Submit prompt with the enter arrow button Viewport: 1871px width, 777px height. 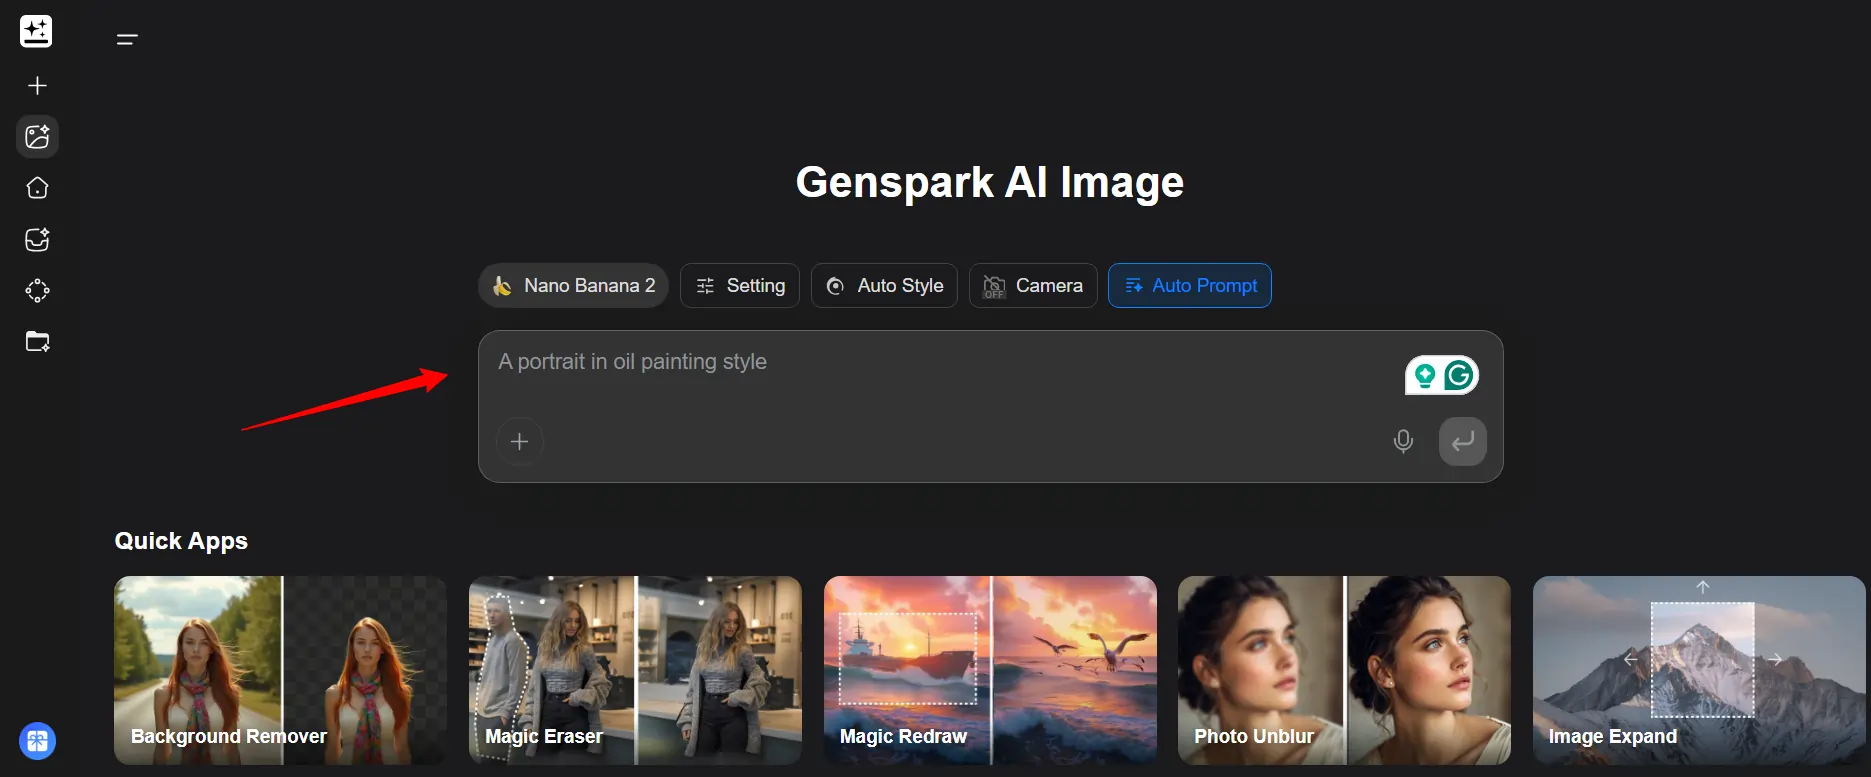coord(1462,441)
